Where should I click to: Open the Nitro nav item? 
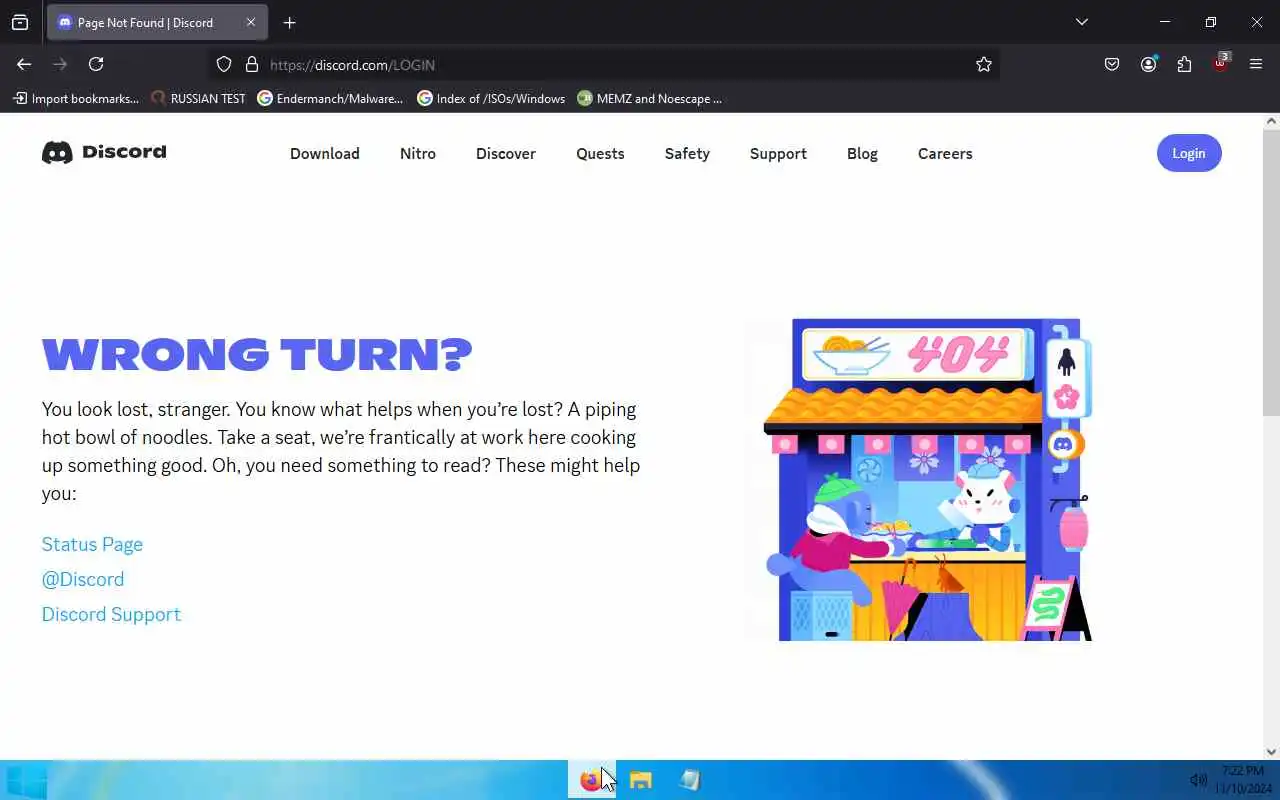pos(418,153)
